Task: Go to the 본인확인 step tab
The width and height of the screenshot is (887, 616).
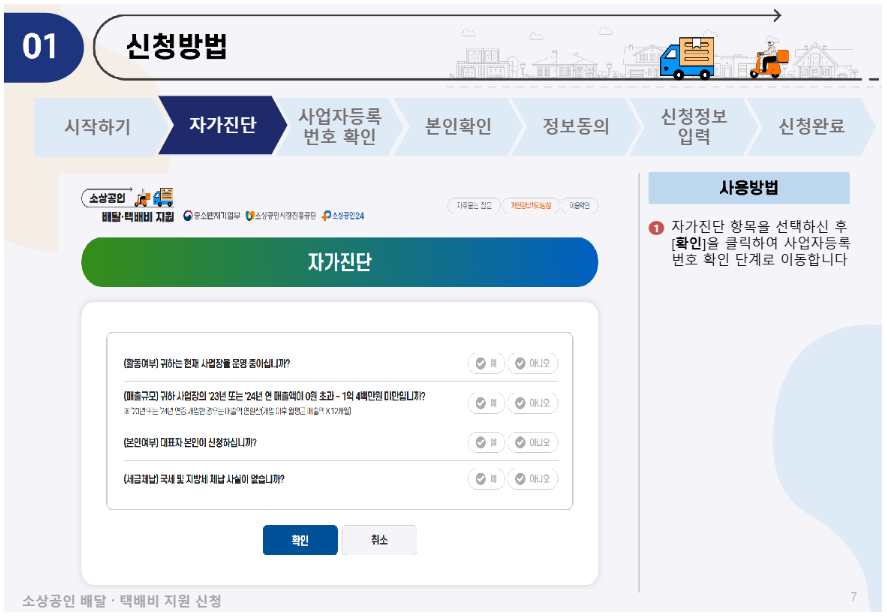Action: 458,126
